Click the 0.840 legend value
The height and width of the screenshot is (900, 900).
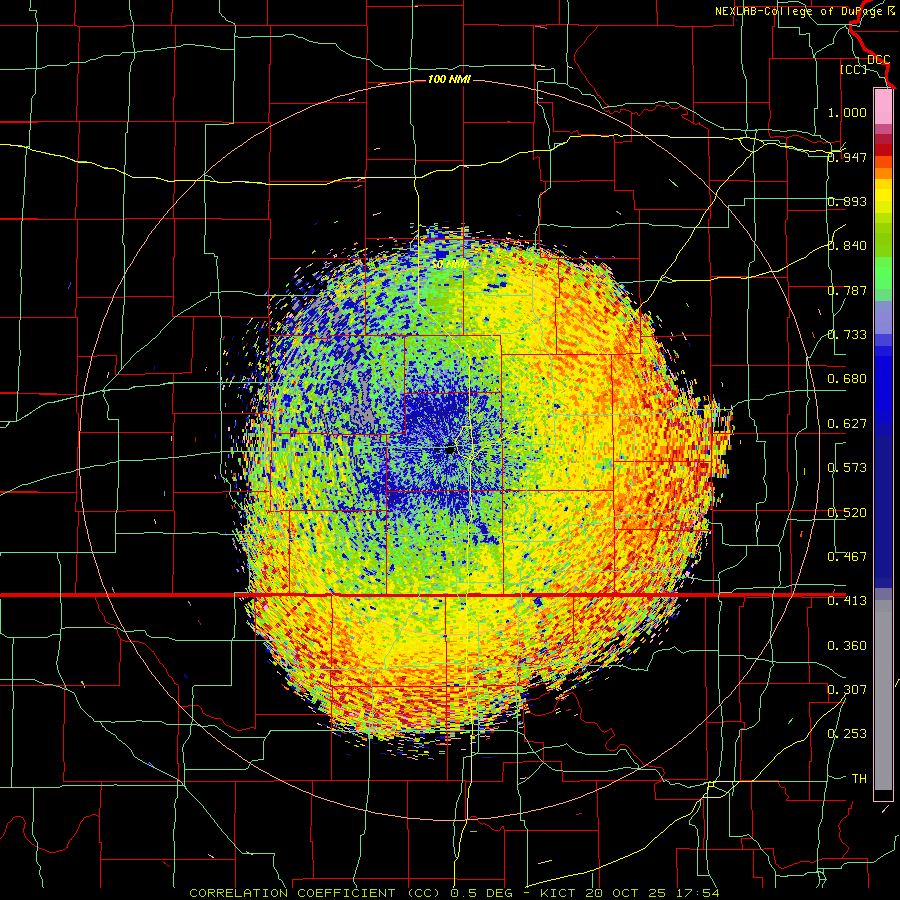click(847, 246)
